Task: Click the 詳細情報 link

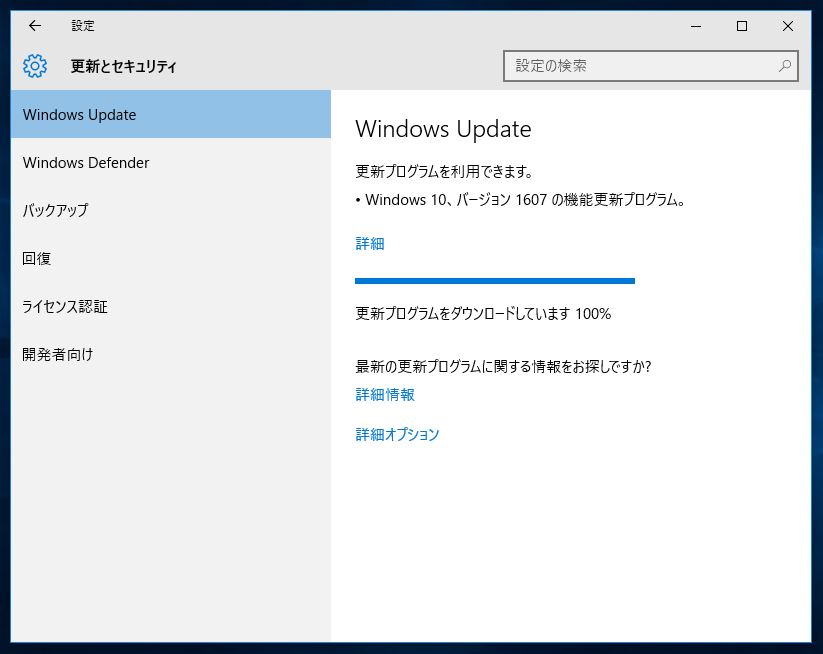Action: point(385,395)
